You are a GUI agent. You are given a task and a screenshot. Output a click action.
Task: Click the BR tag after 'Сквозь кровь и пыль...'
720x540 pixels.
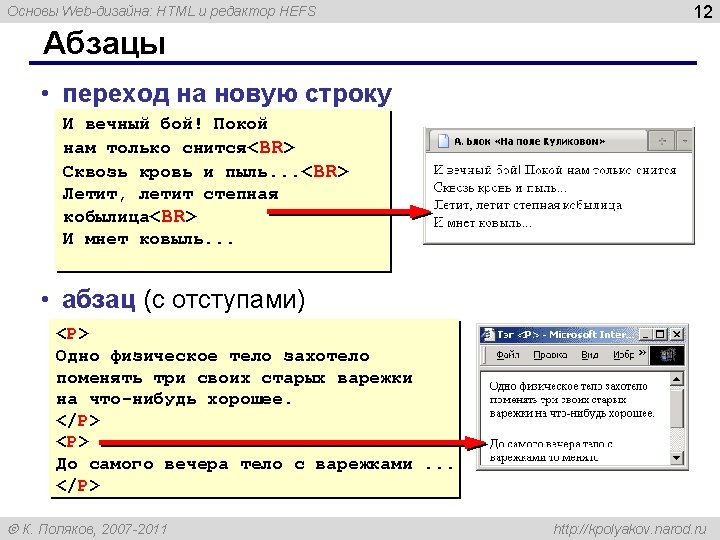pos(325,171)
